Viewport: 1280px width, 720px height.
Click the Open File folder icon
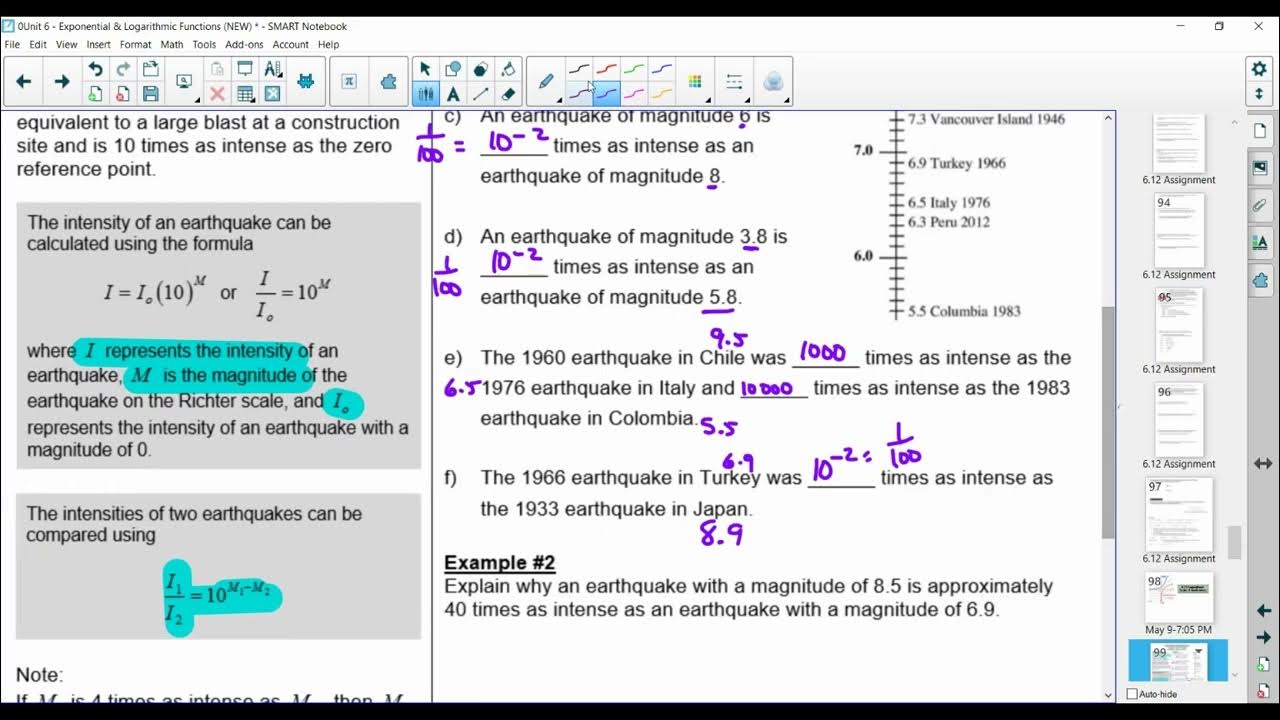tap(151, 70)
